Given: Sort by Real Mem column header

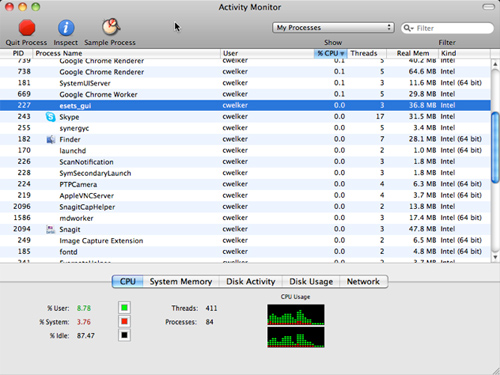Looking at the screenshot, I should coord(412,53).
